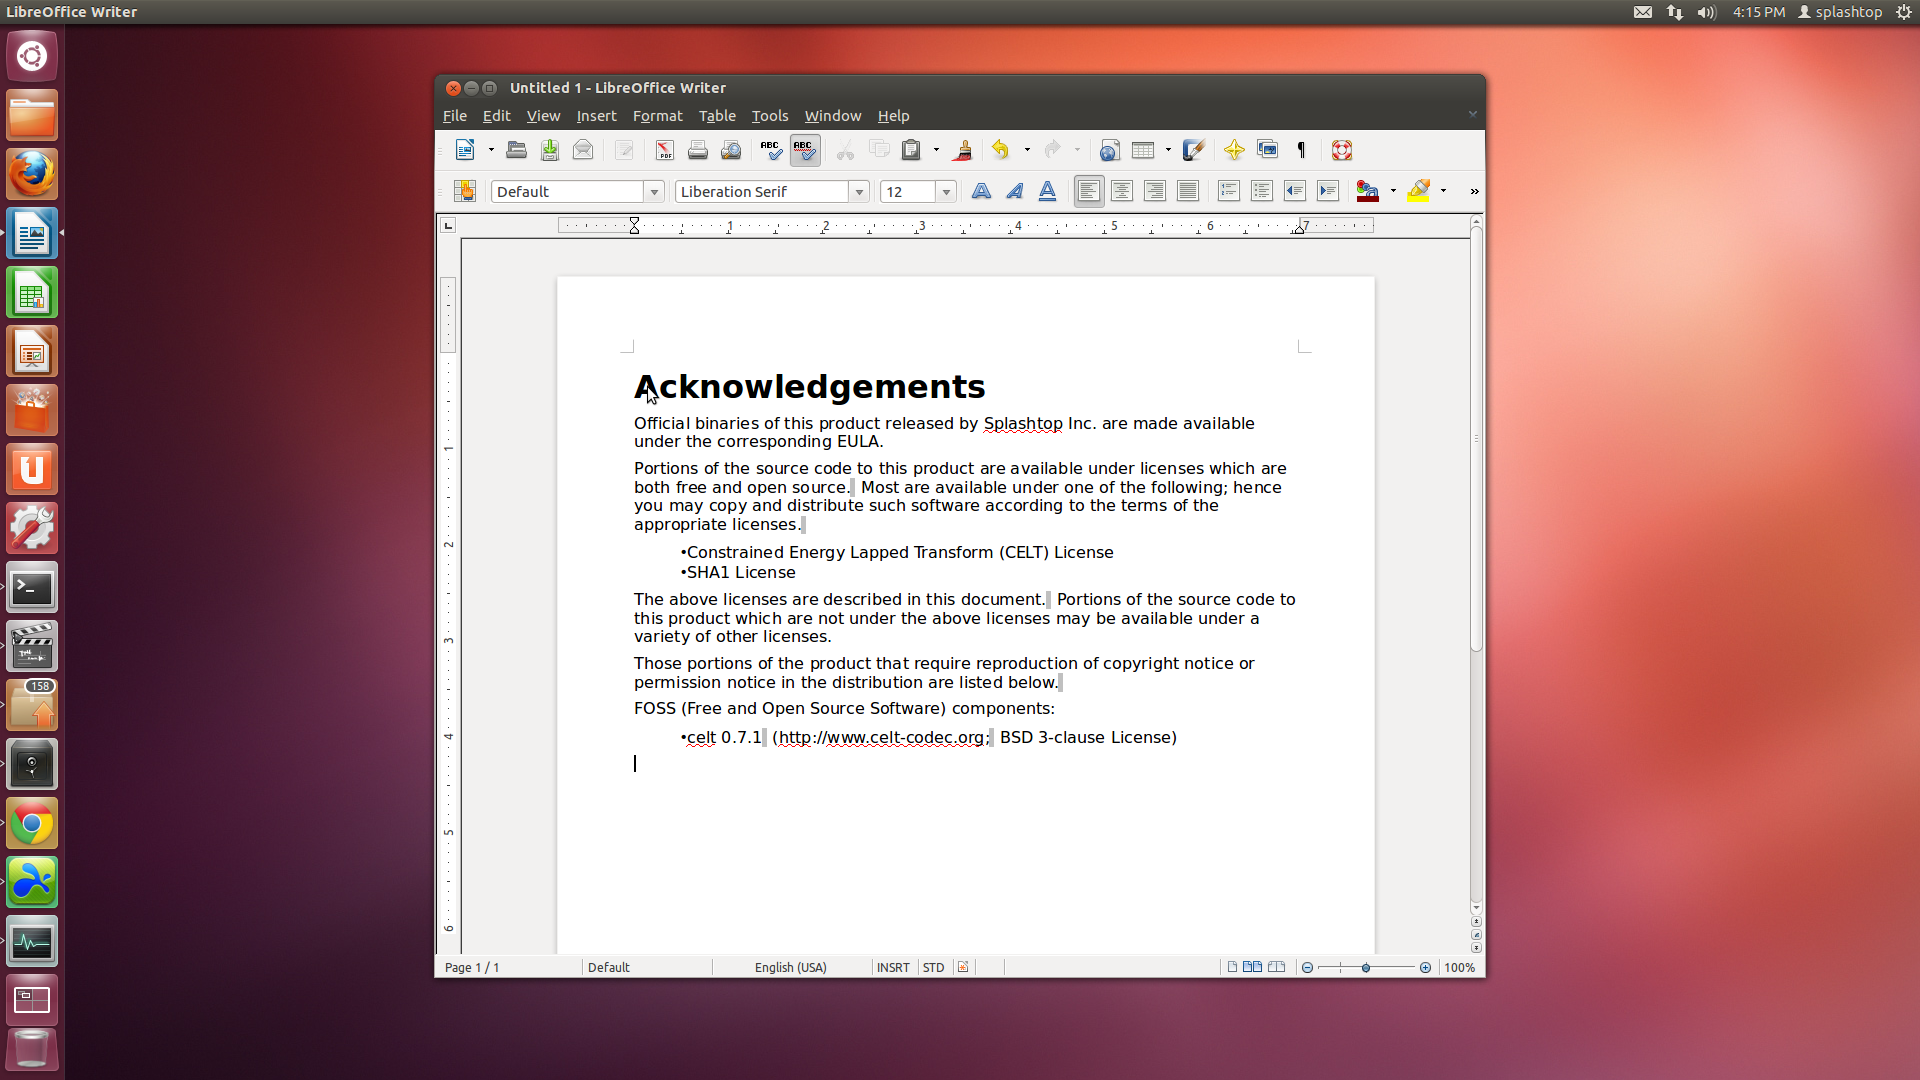The height and width of the screenshot is (1080, 1920).
Task: Open the Table menu
Action: pyautogui.click(x=716, y=116)
